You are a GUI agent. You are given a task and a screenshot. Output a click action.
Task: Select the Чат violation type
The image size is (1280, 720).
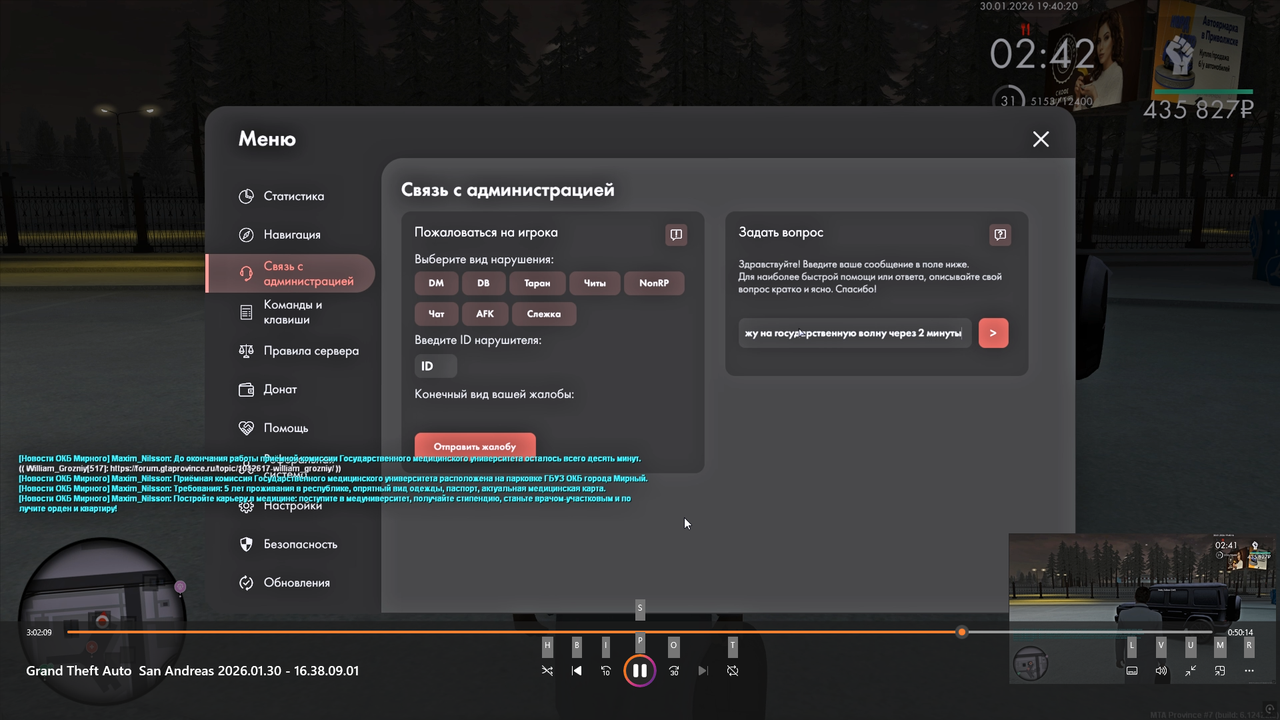click(x=436, y=313)
